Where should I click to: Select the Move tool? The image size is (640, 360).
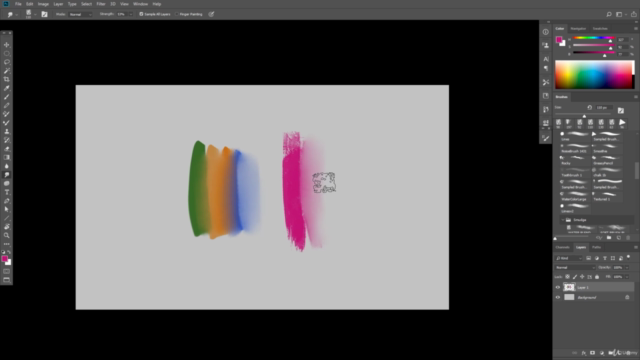[x=7, y=45]
